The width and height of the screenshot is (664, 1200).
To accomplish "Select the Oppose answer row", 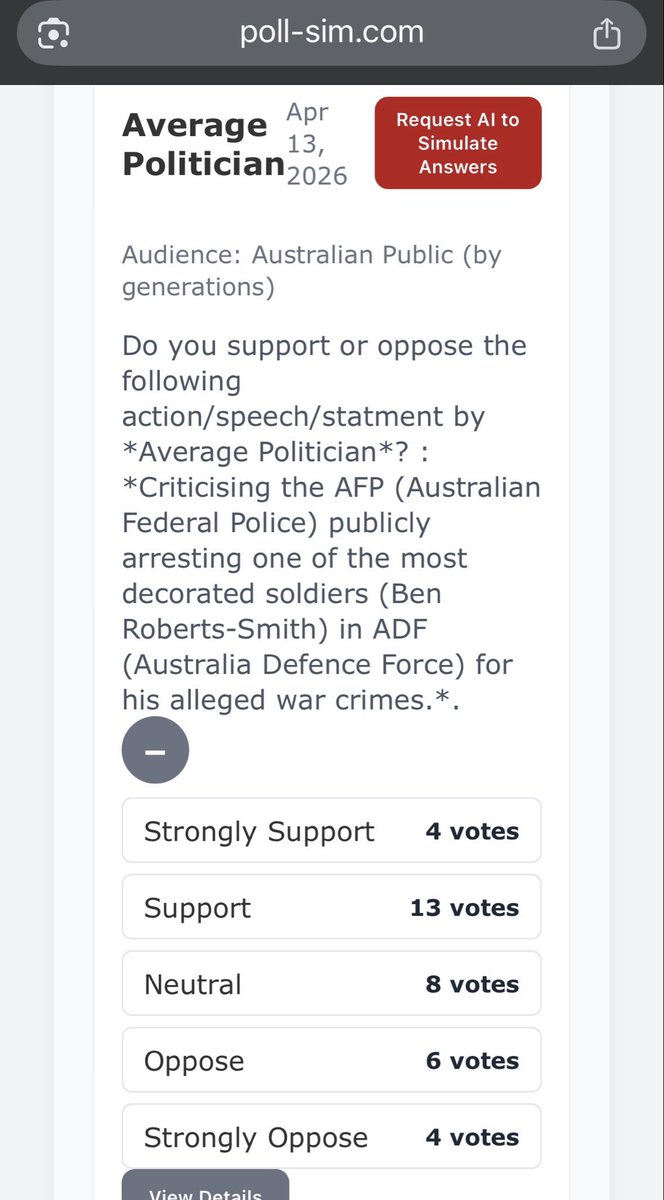I will point(331,1060).
